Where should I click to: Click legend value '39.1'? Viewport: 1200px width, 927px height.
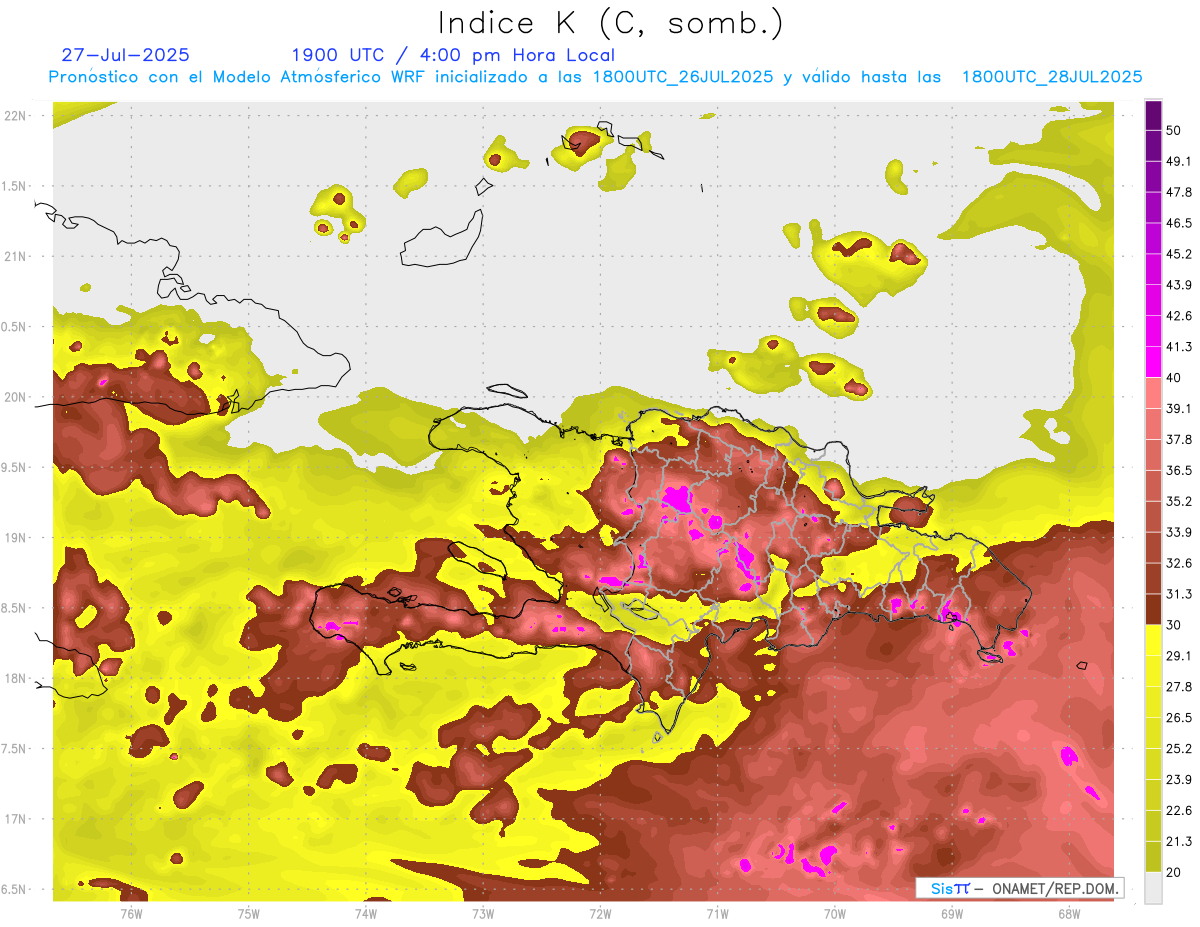tap(1179, 409)
